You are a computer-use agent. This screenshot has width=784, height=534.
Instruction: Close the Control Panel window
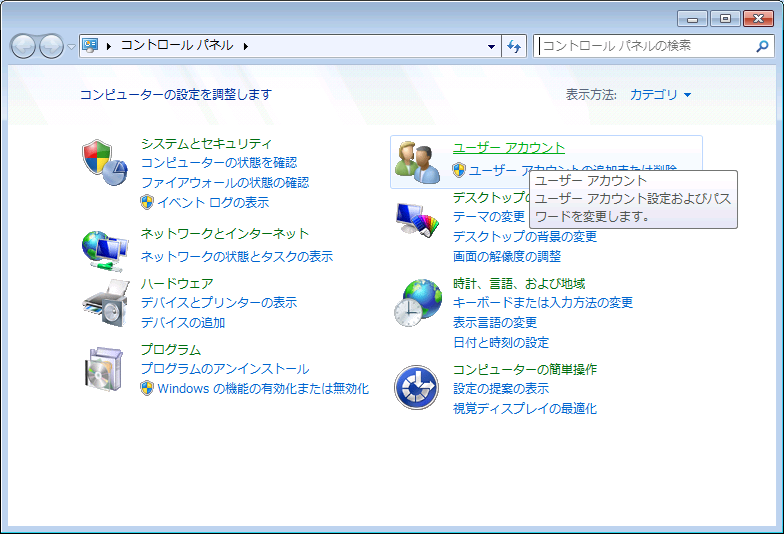pos(758,19)
